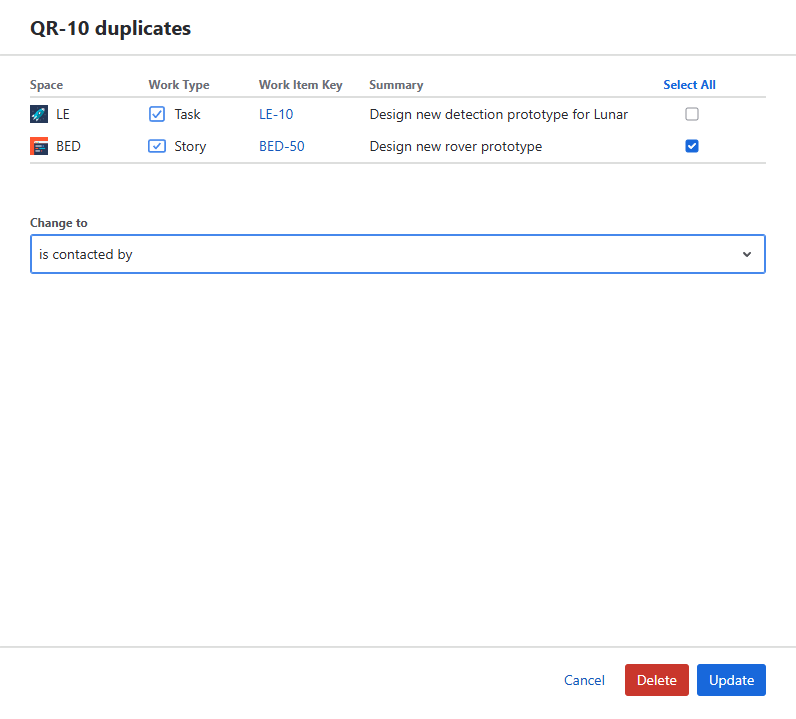The width and height of the screenshot is (796, 719).
Task: Click the 'BED' space name
Action: pyautogui.click(x=68, y=146)
